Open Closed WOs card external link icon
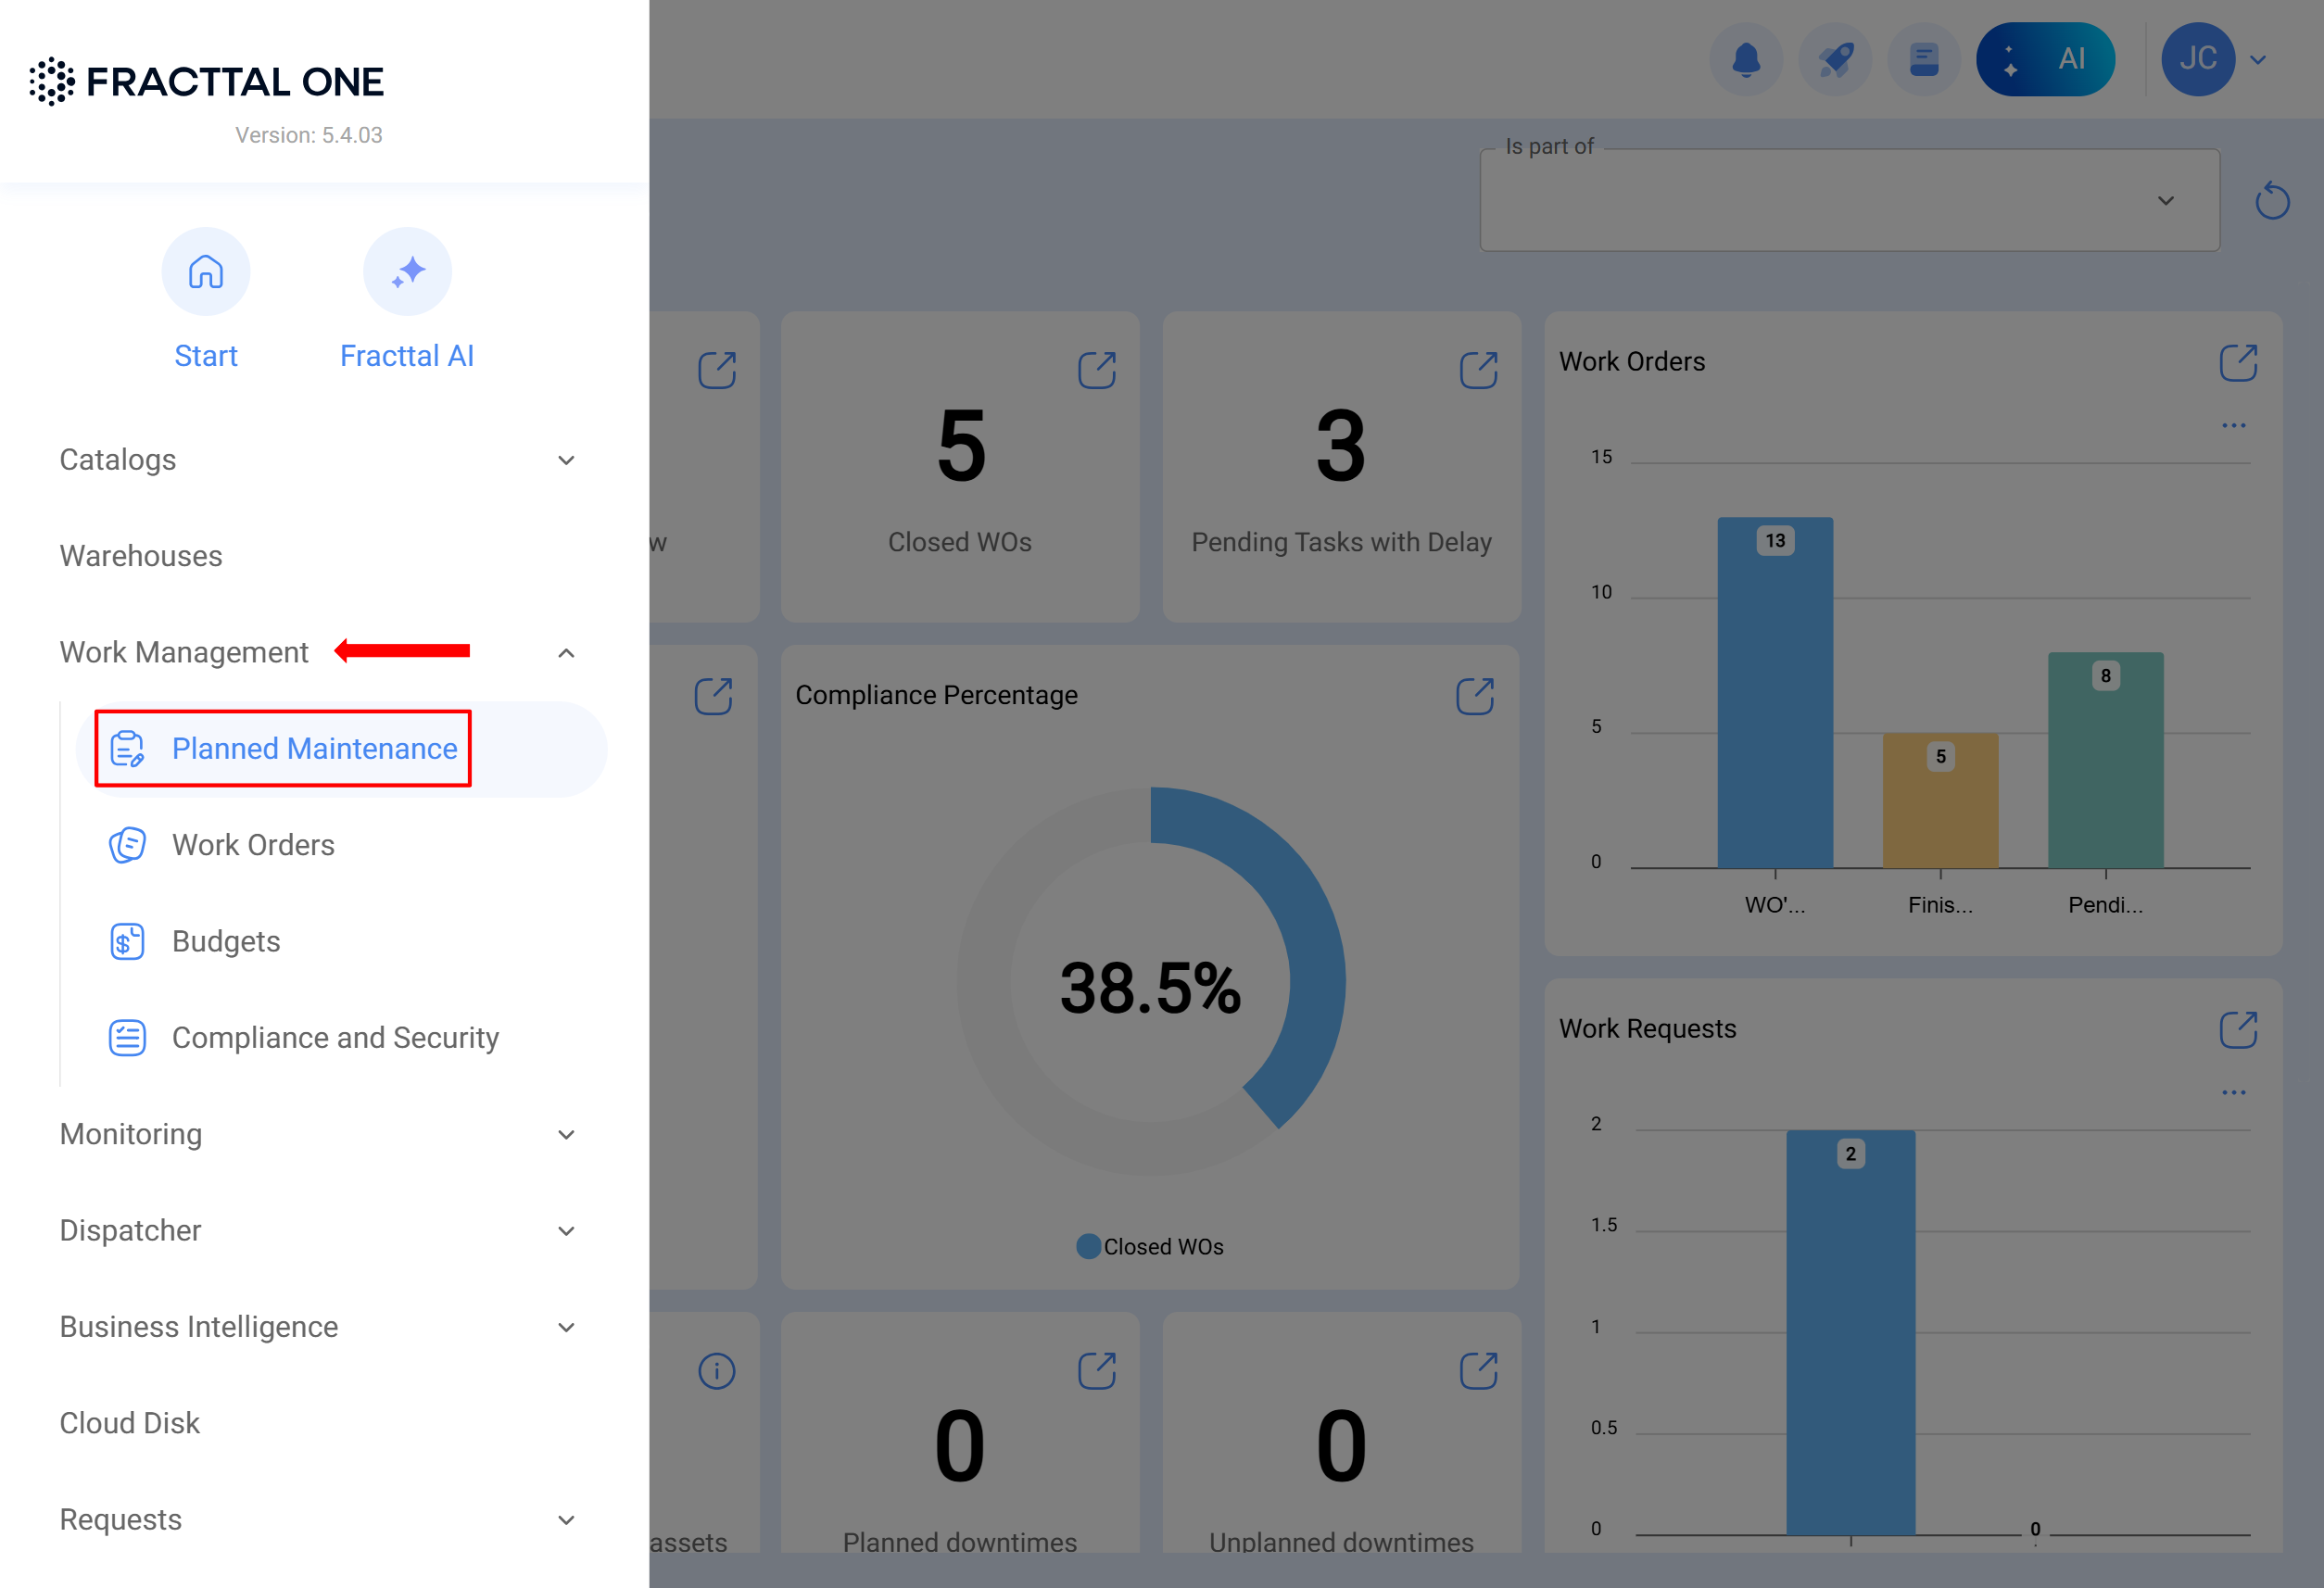2324x1588 pixels. [x=1096, y=370]
